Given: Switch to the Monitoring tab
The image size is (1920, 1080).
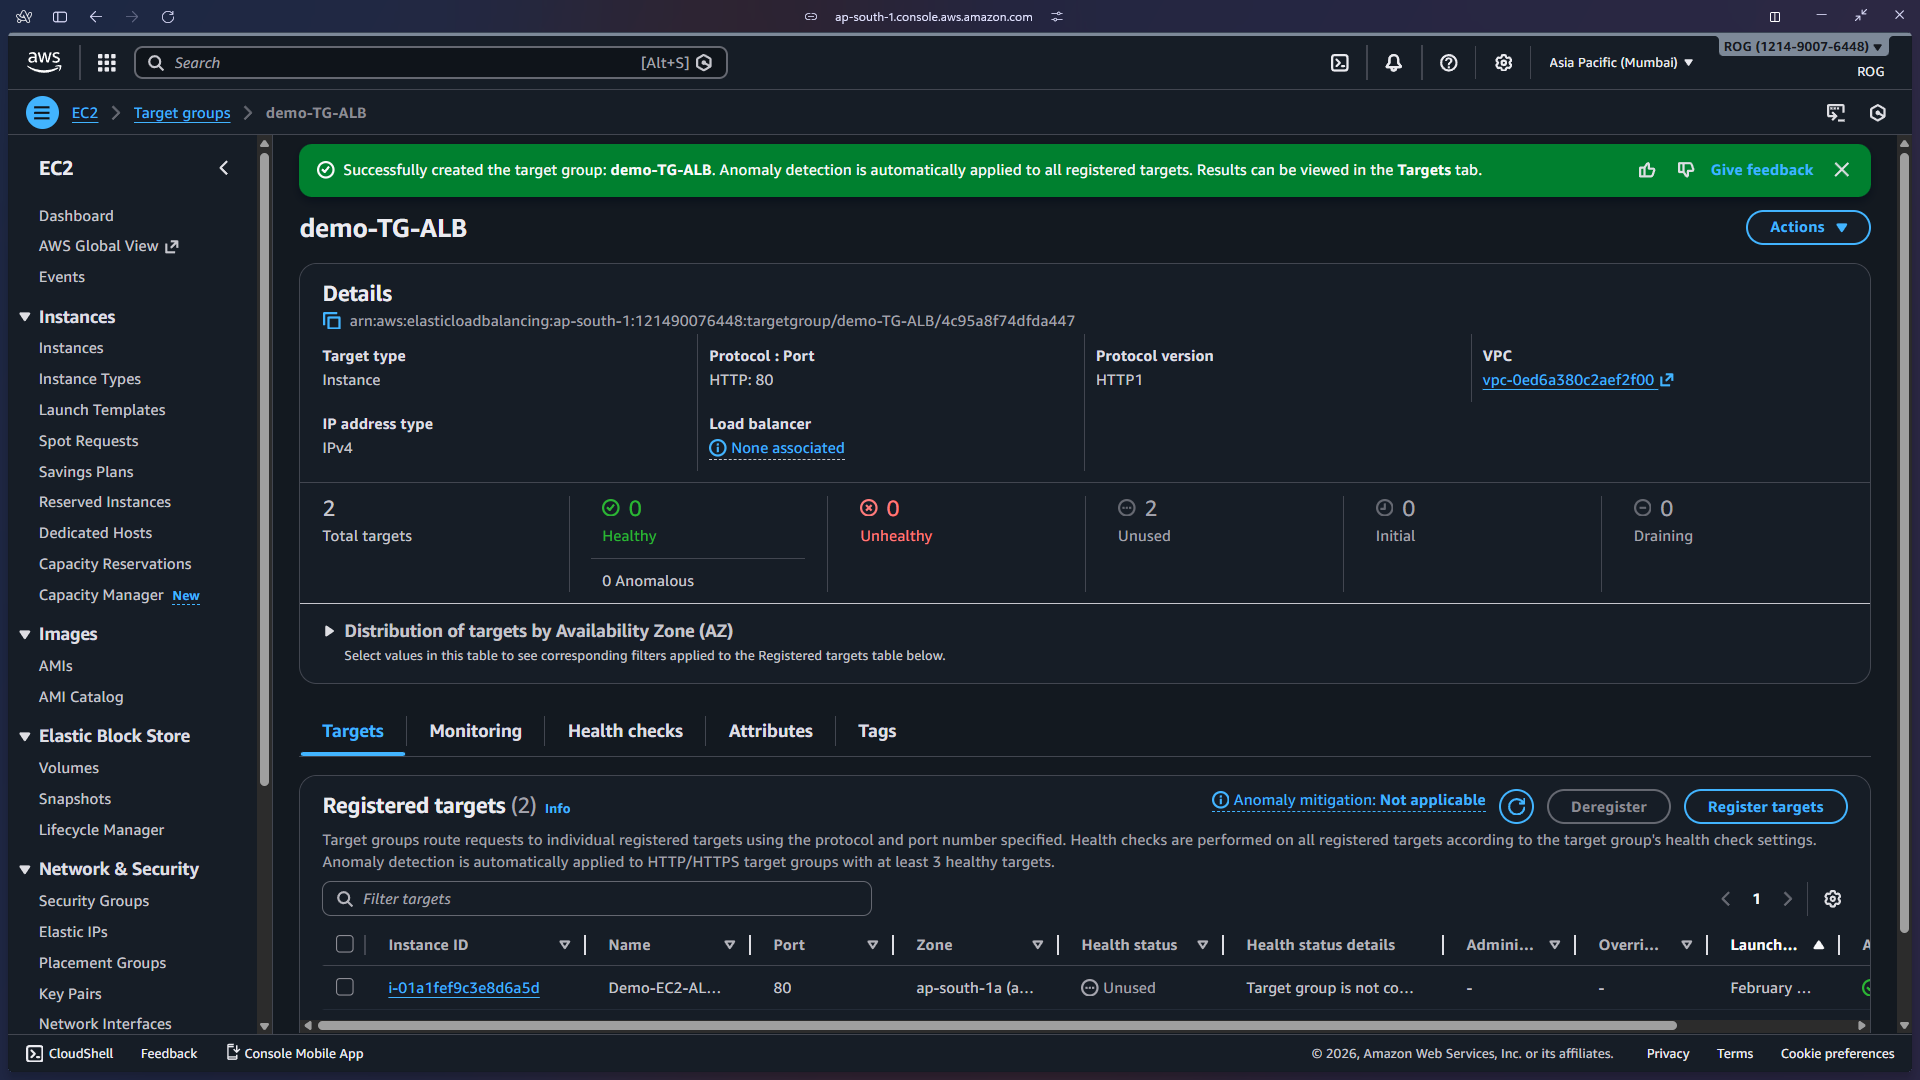Looking at the screenshot, I should click(x=475, y=731).
